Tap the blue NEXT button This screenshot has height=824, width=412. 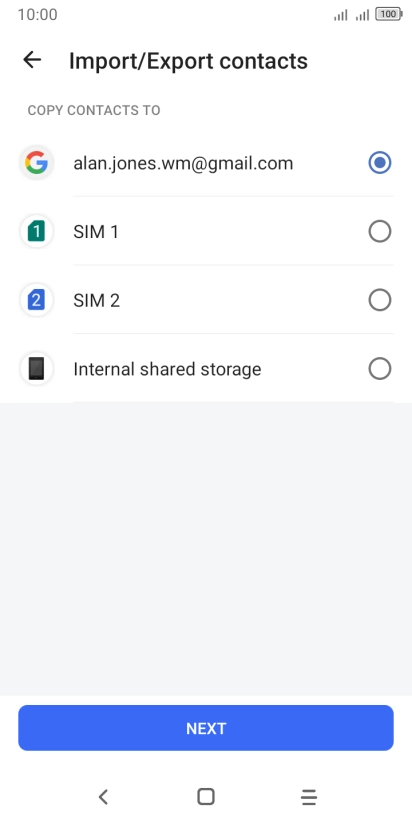(206, 728)
